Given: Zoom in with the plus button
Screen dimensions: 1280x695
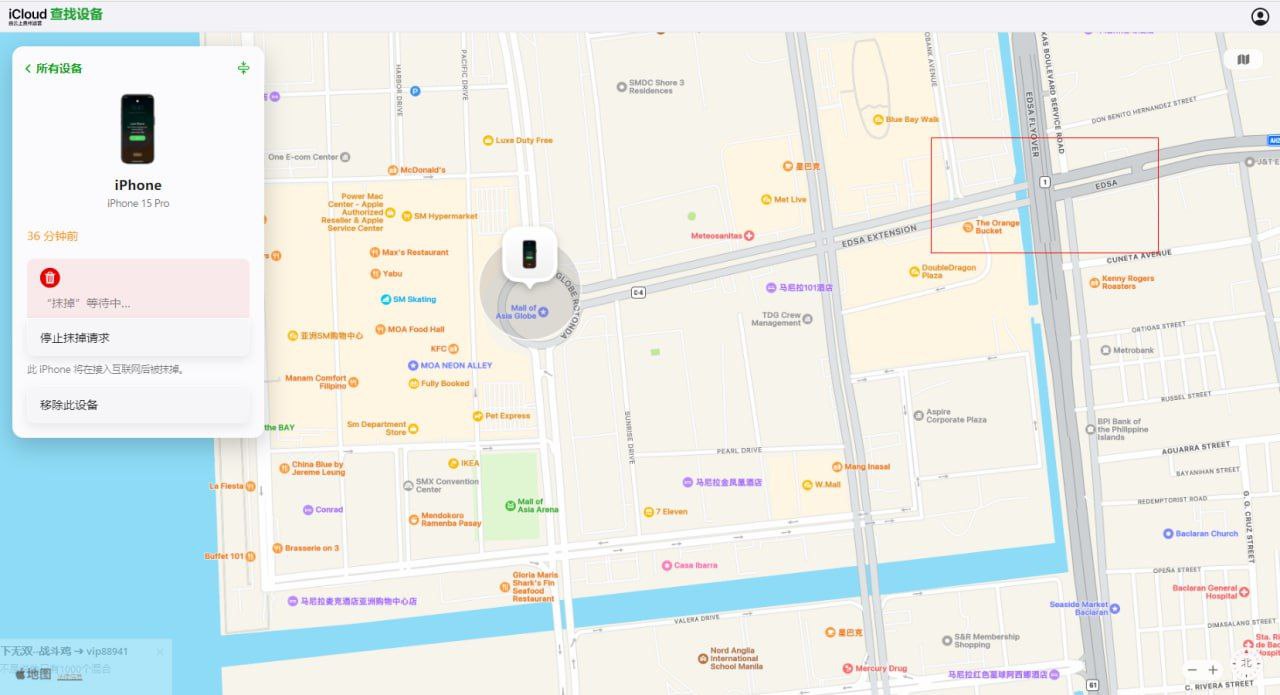Looking at the screenshot, I should (x=1213, y=669).
